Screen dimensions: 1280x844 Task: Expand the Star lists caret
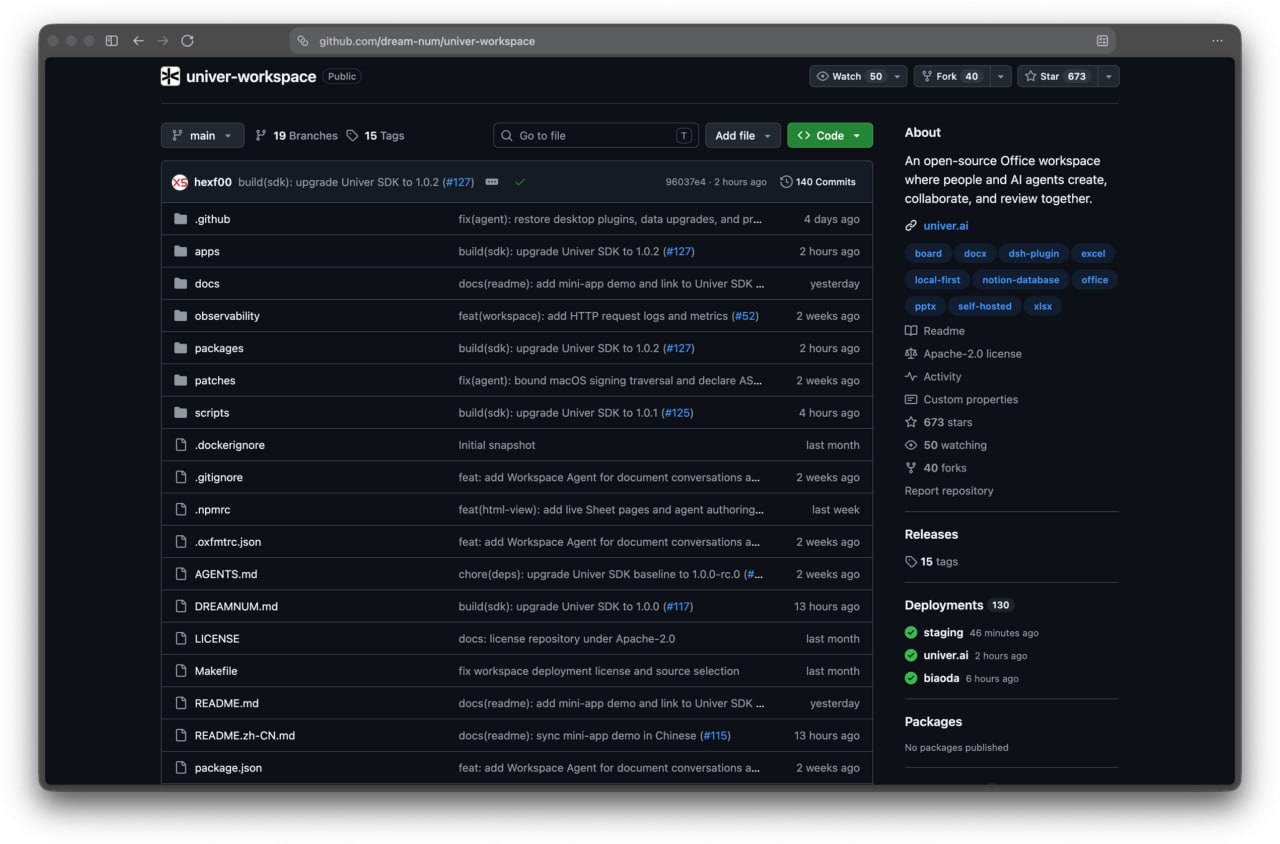coord(1108,76)
